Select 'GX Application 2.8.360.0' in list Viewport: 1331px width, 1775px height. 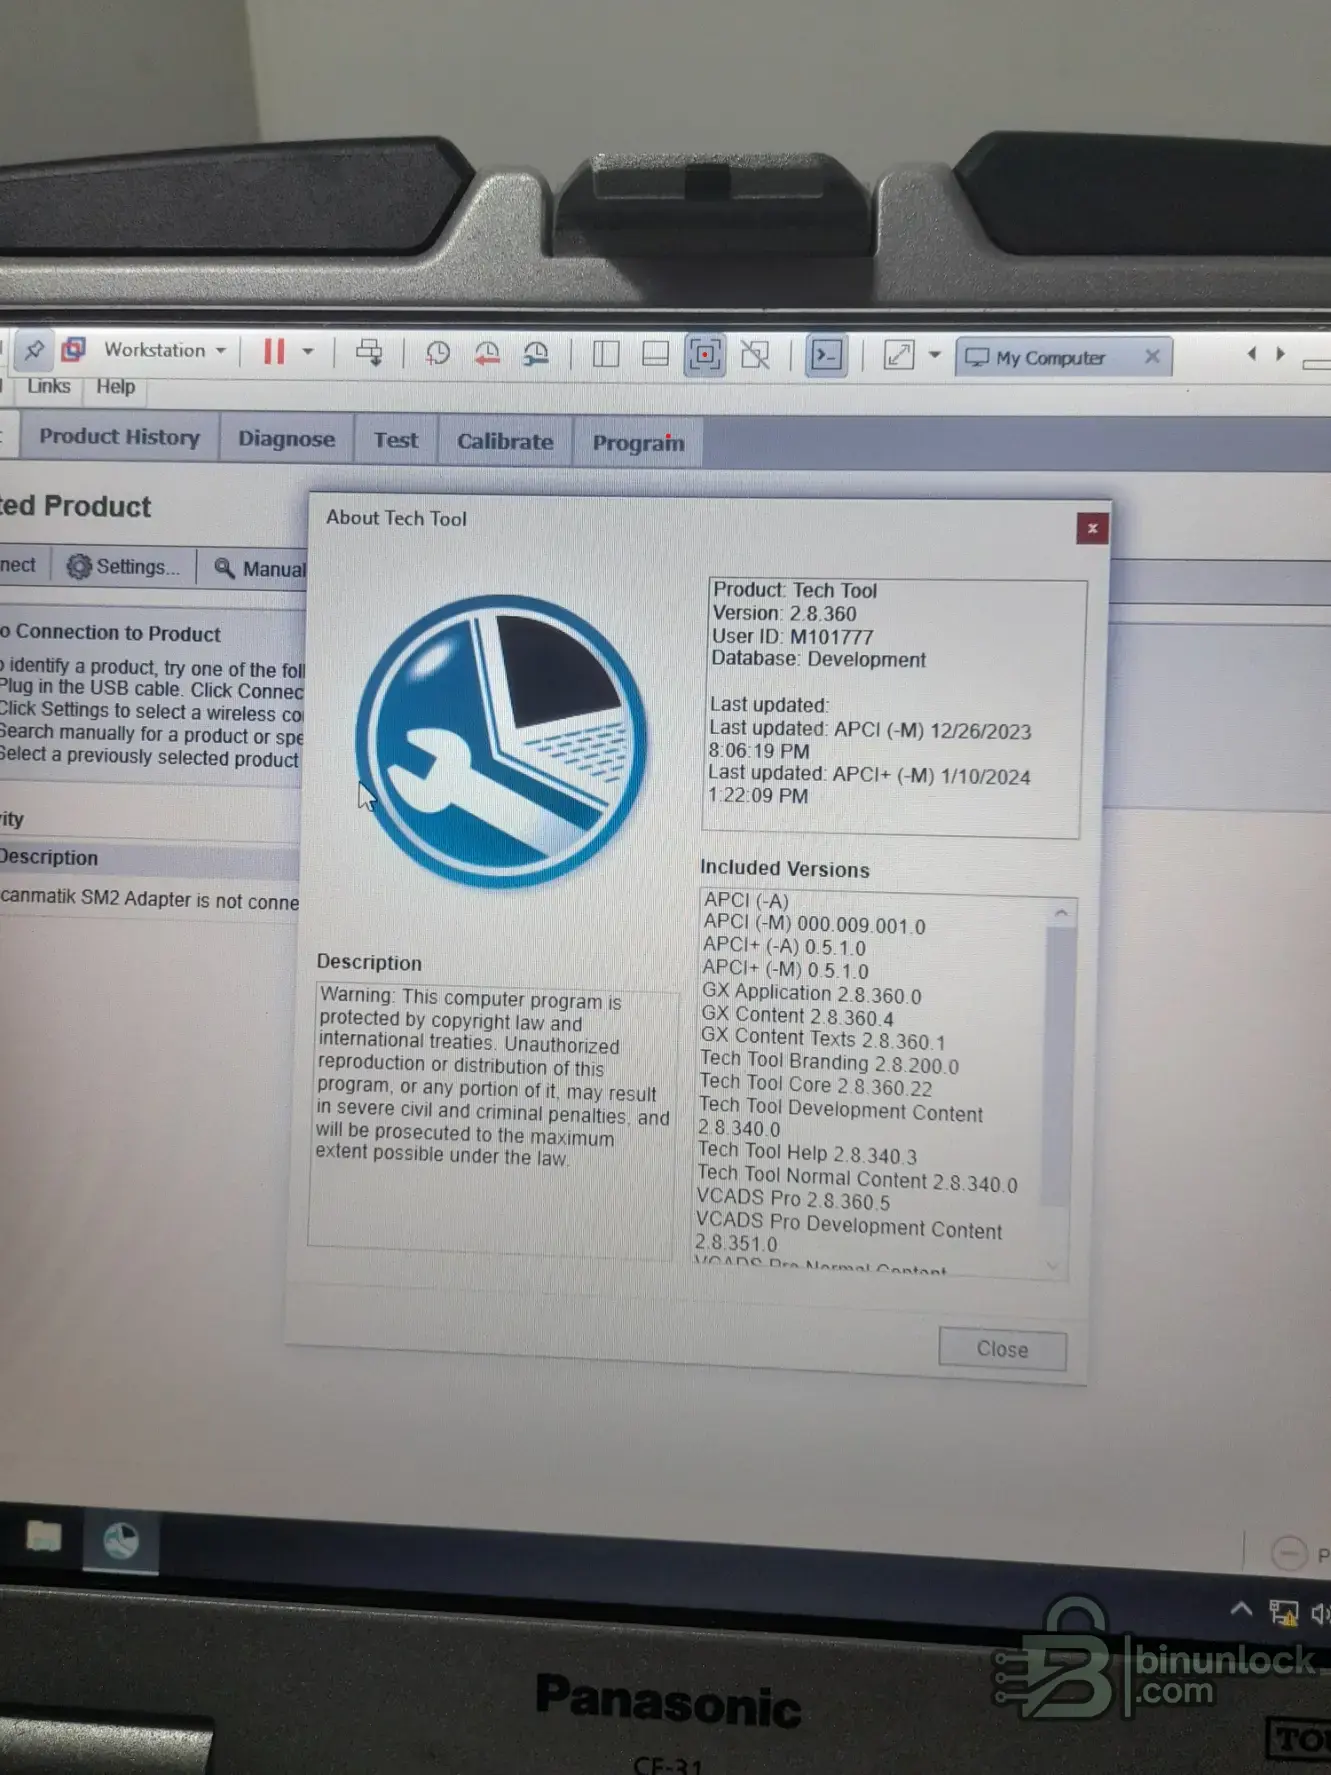811,994
